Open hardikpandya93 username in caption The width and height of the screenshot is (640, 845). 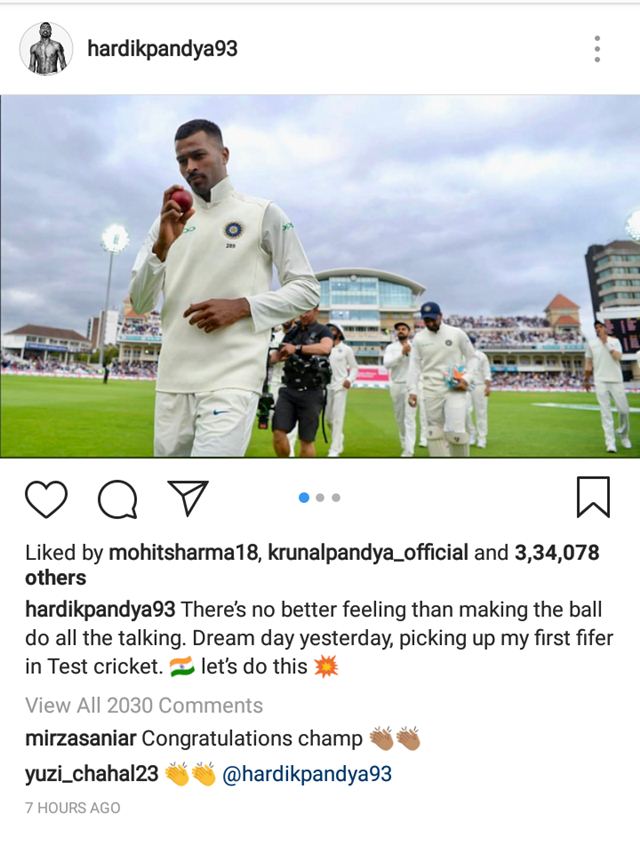100,610
